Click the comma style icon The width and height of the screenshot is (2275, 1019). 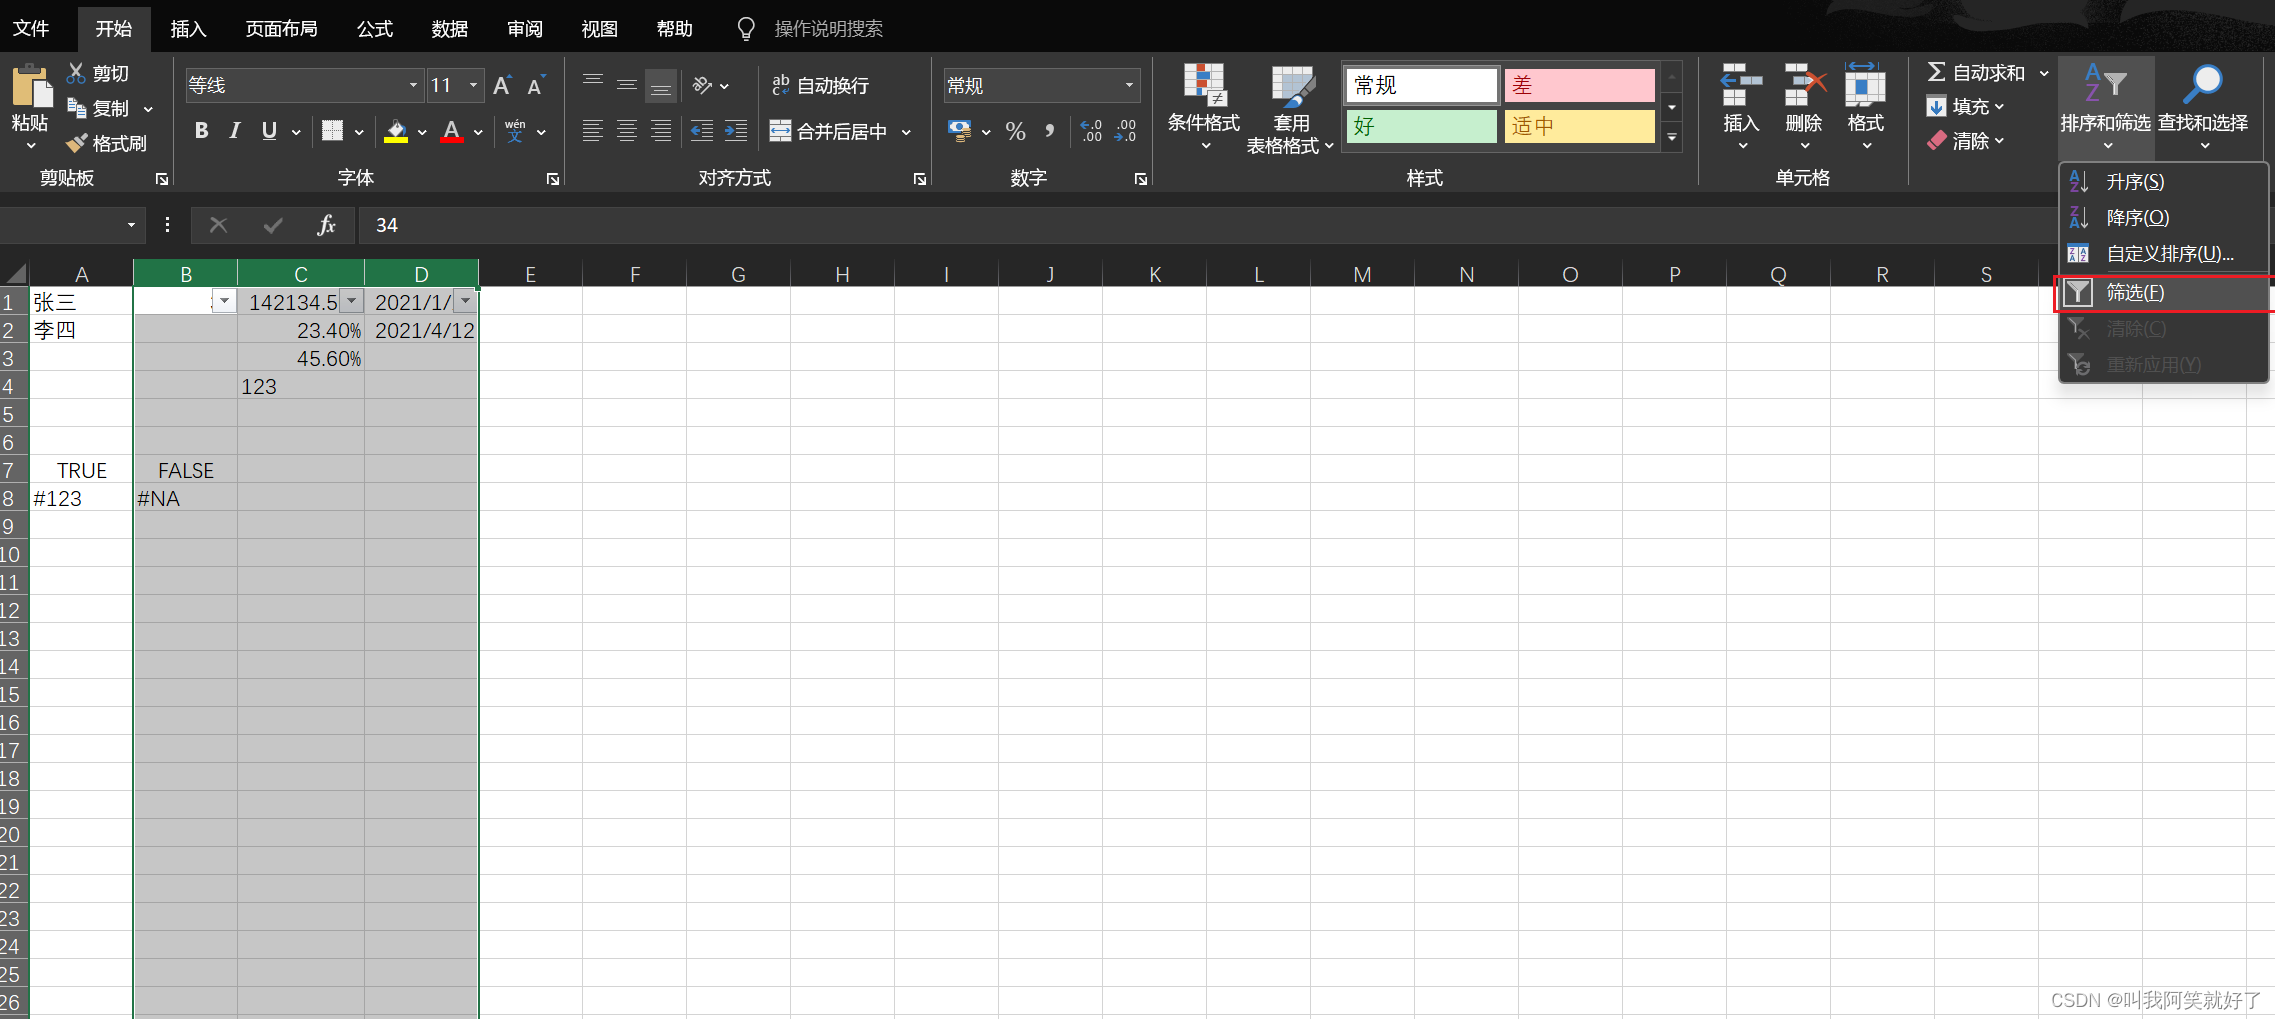pos(1049,131)
